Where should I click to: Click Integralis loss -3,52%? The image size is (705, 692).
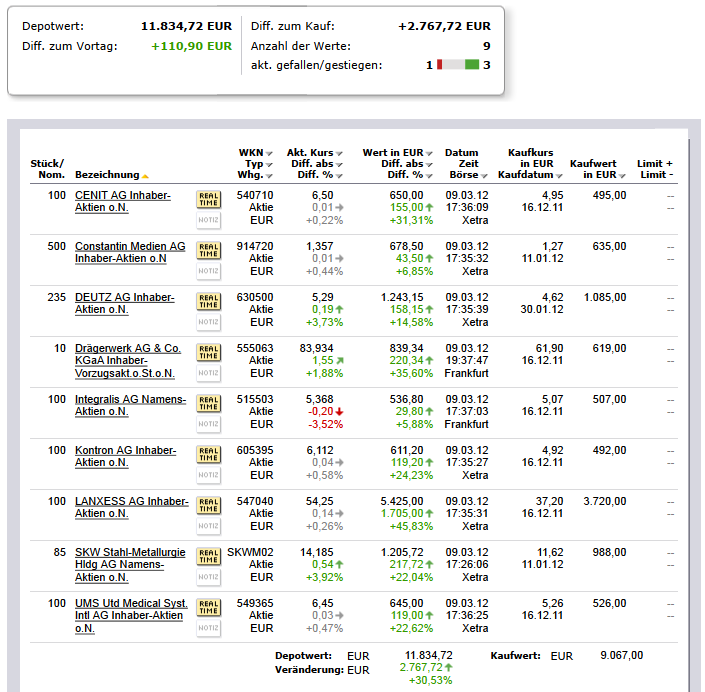(x=326, y=424)
